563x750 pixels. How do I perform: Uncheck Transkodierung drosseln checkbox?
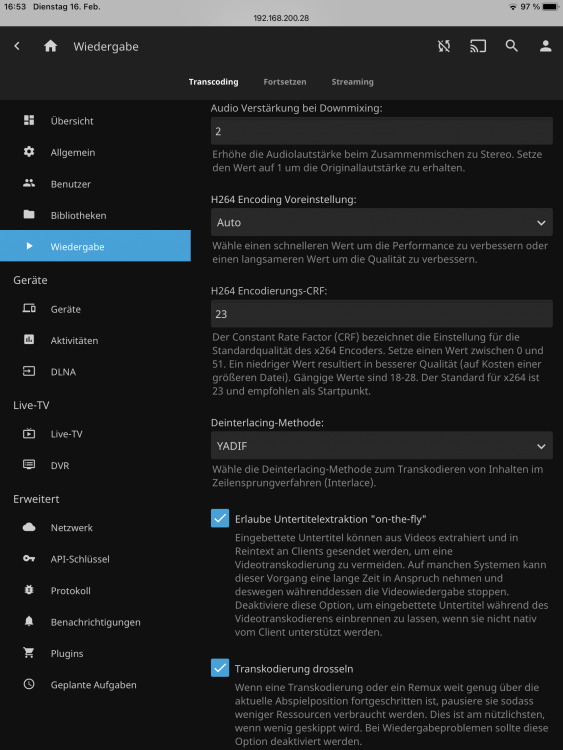tap(220, 668)
